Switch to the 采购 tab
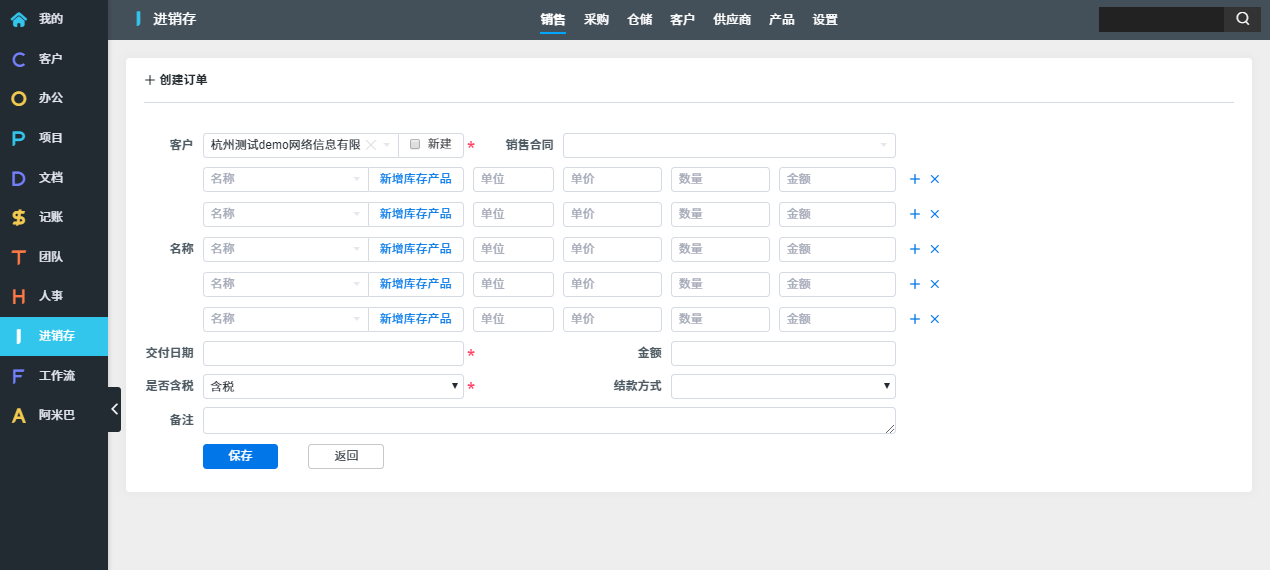Screen dimensions: 1270x570 coord(596,20)
